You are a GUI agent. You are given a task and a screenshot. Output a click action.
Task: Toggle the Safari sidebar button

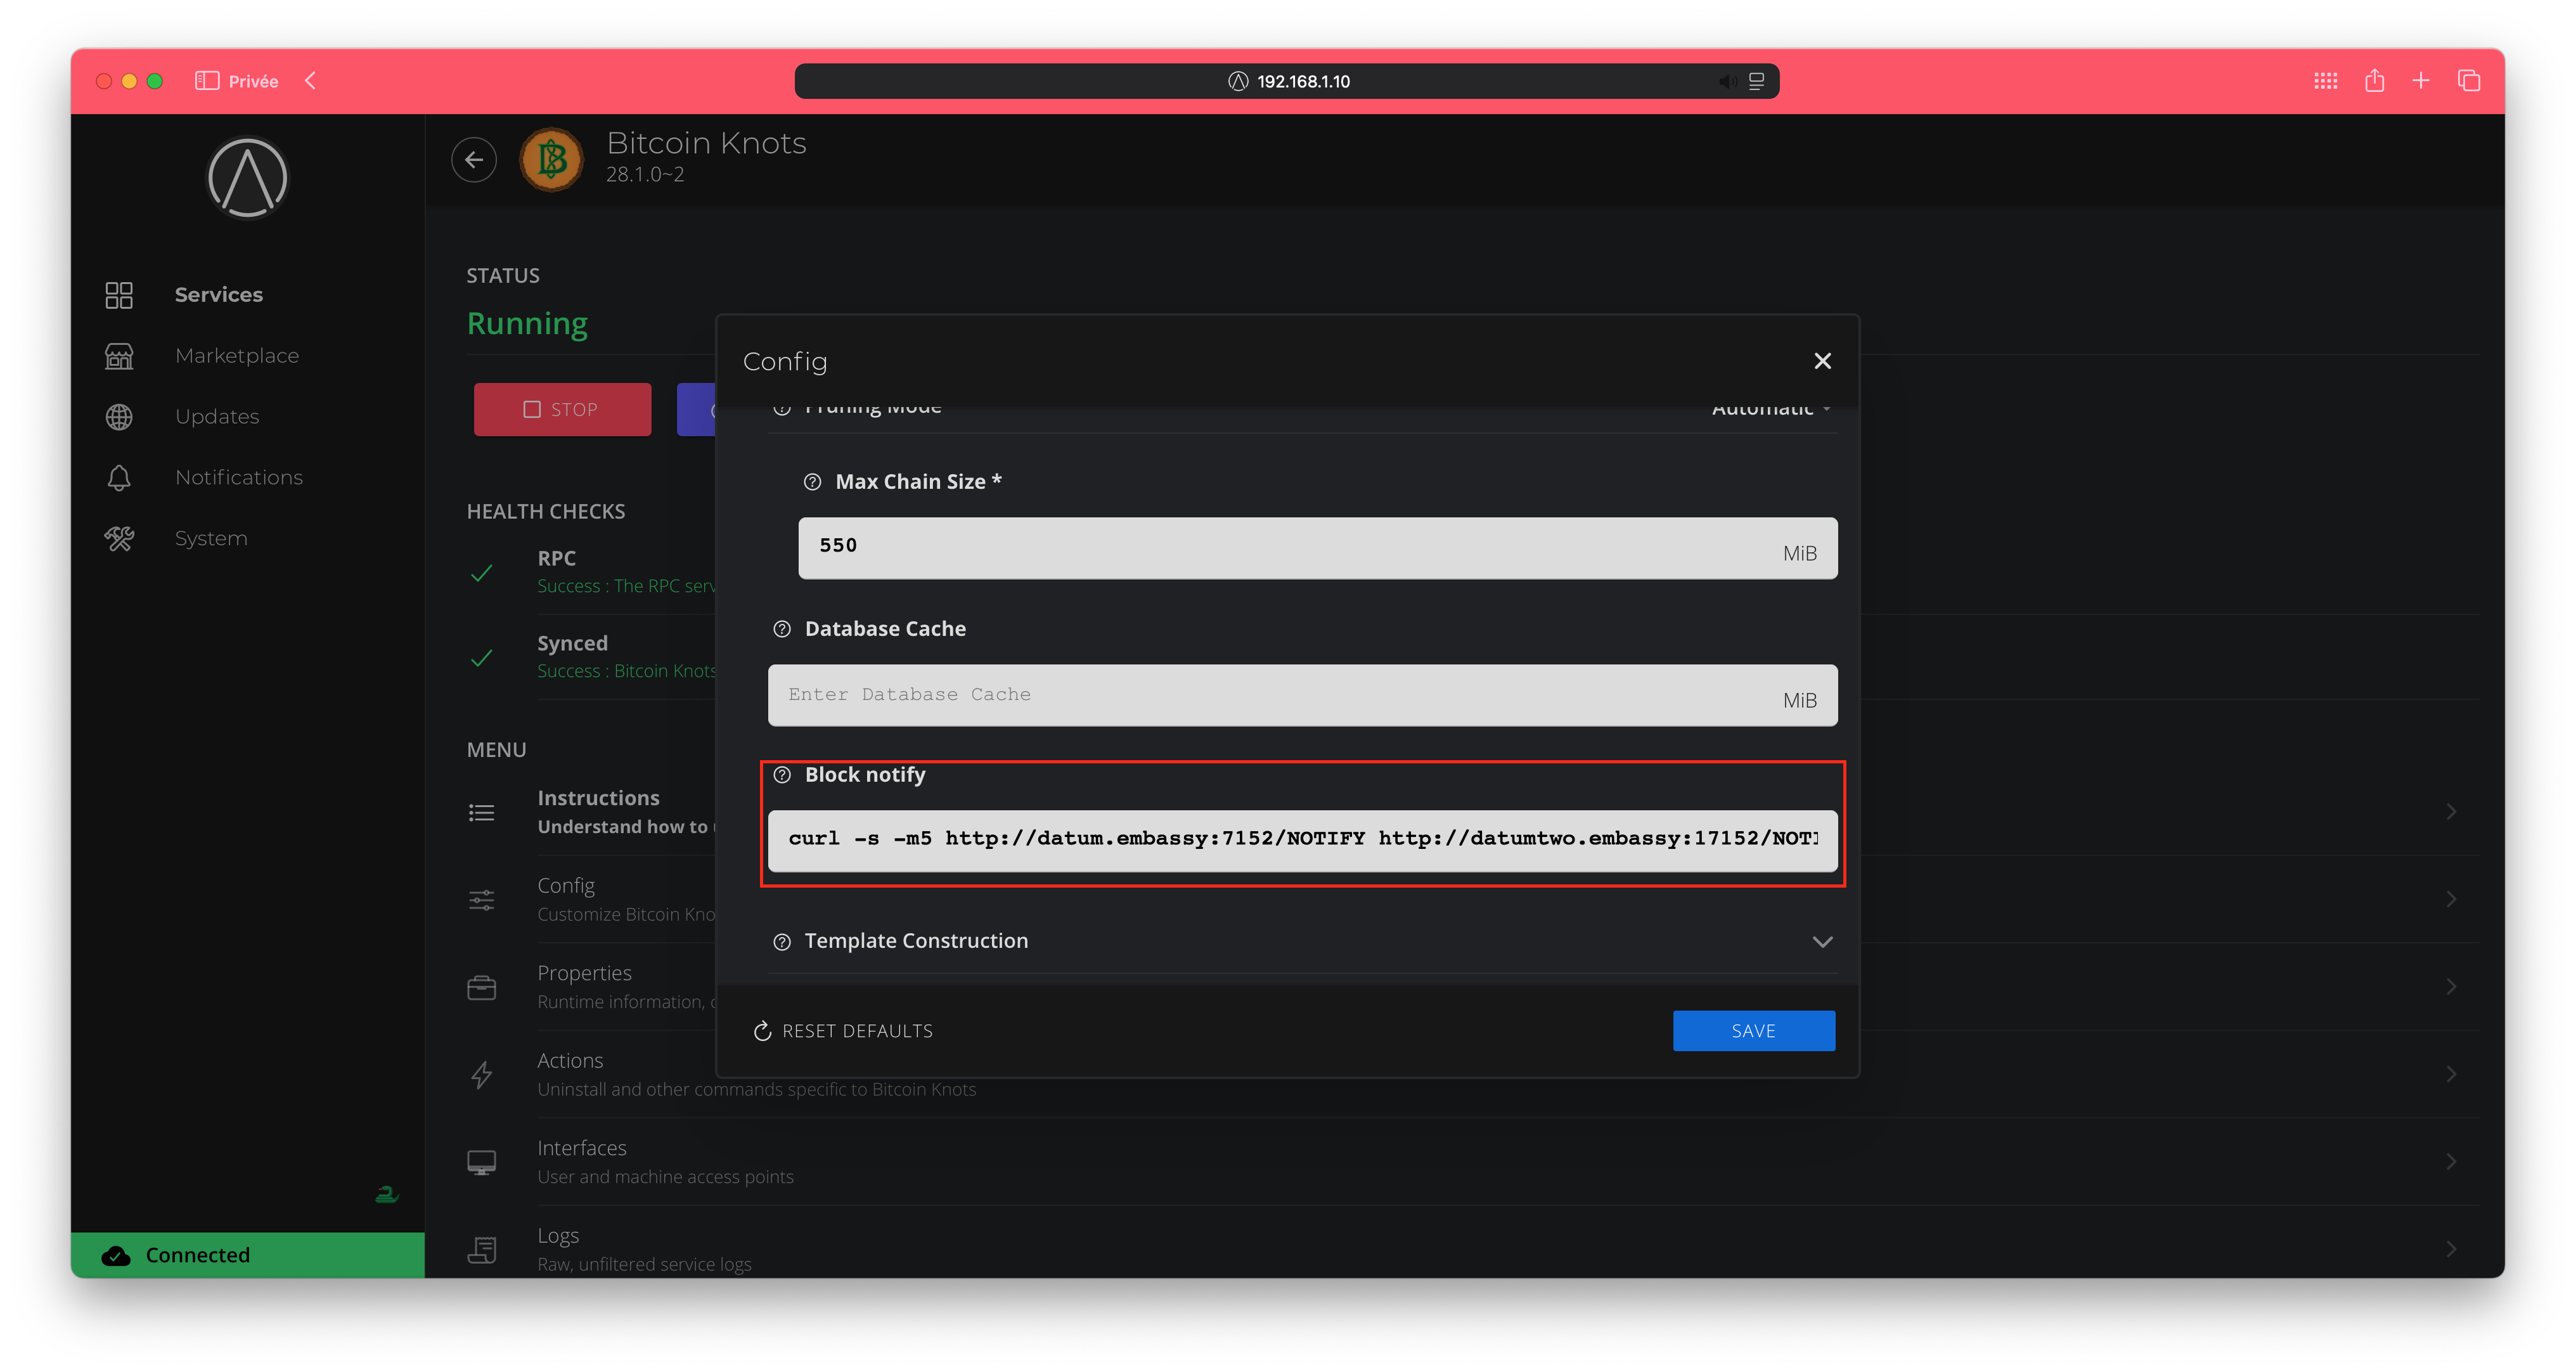(207, 81)
